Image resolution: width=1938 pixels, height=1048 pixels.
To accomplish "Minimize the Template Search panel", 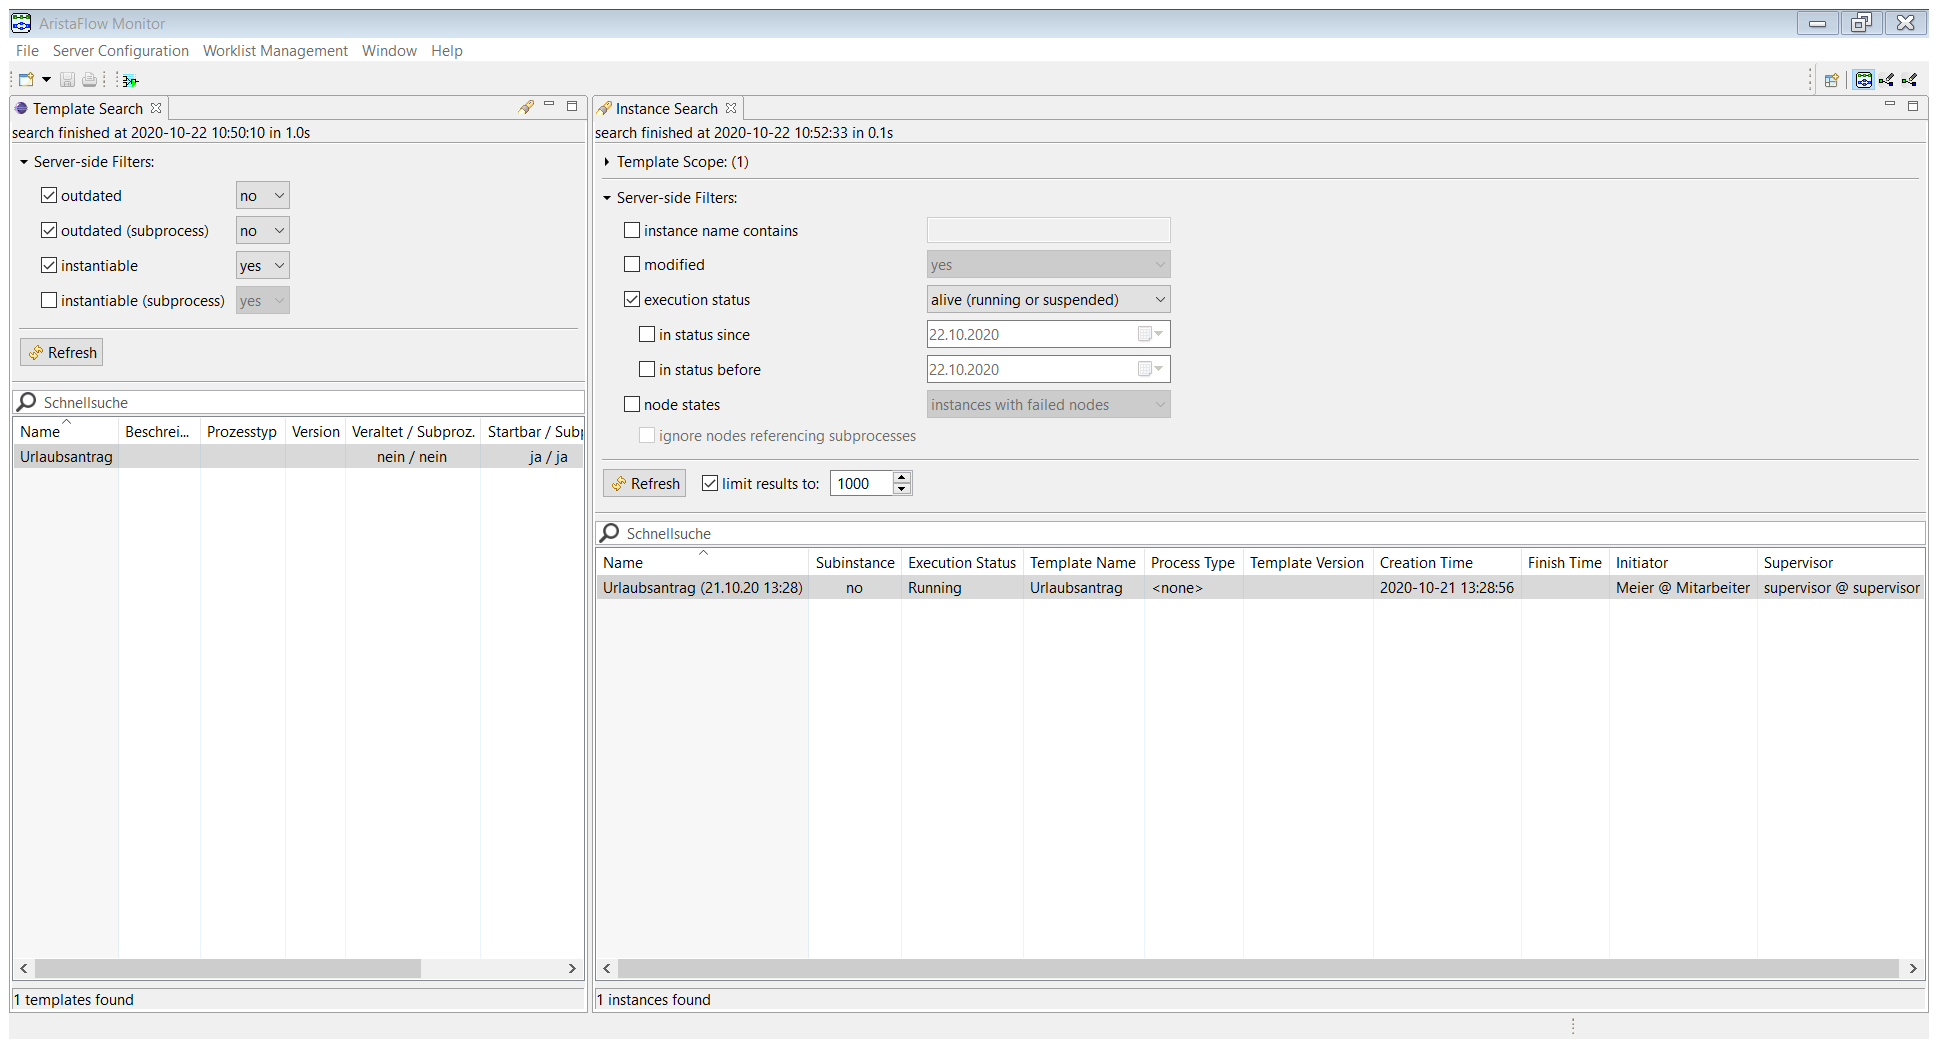I will pos(549,105).
